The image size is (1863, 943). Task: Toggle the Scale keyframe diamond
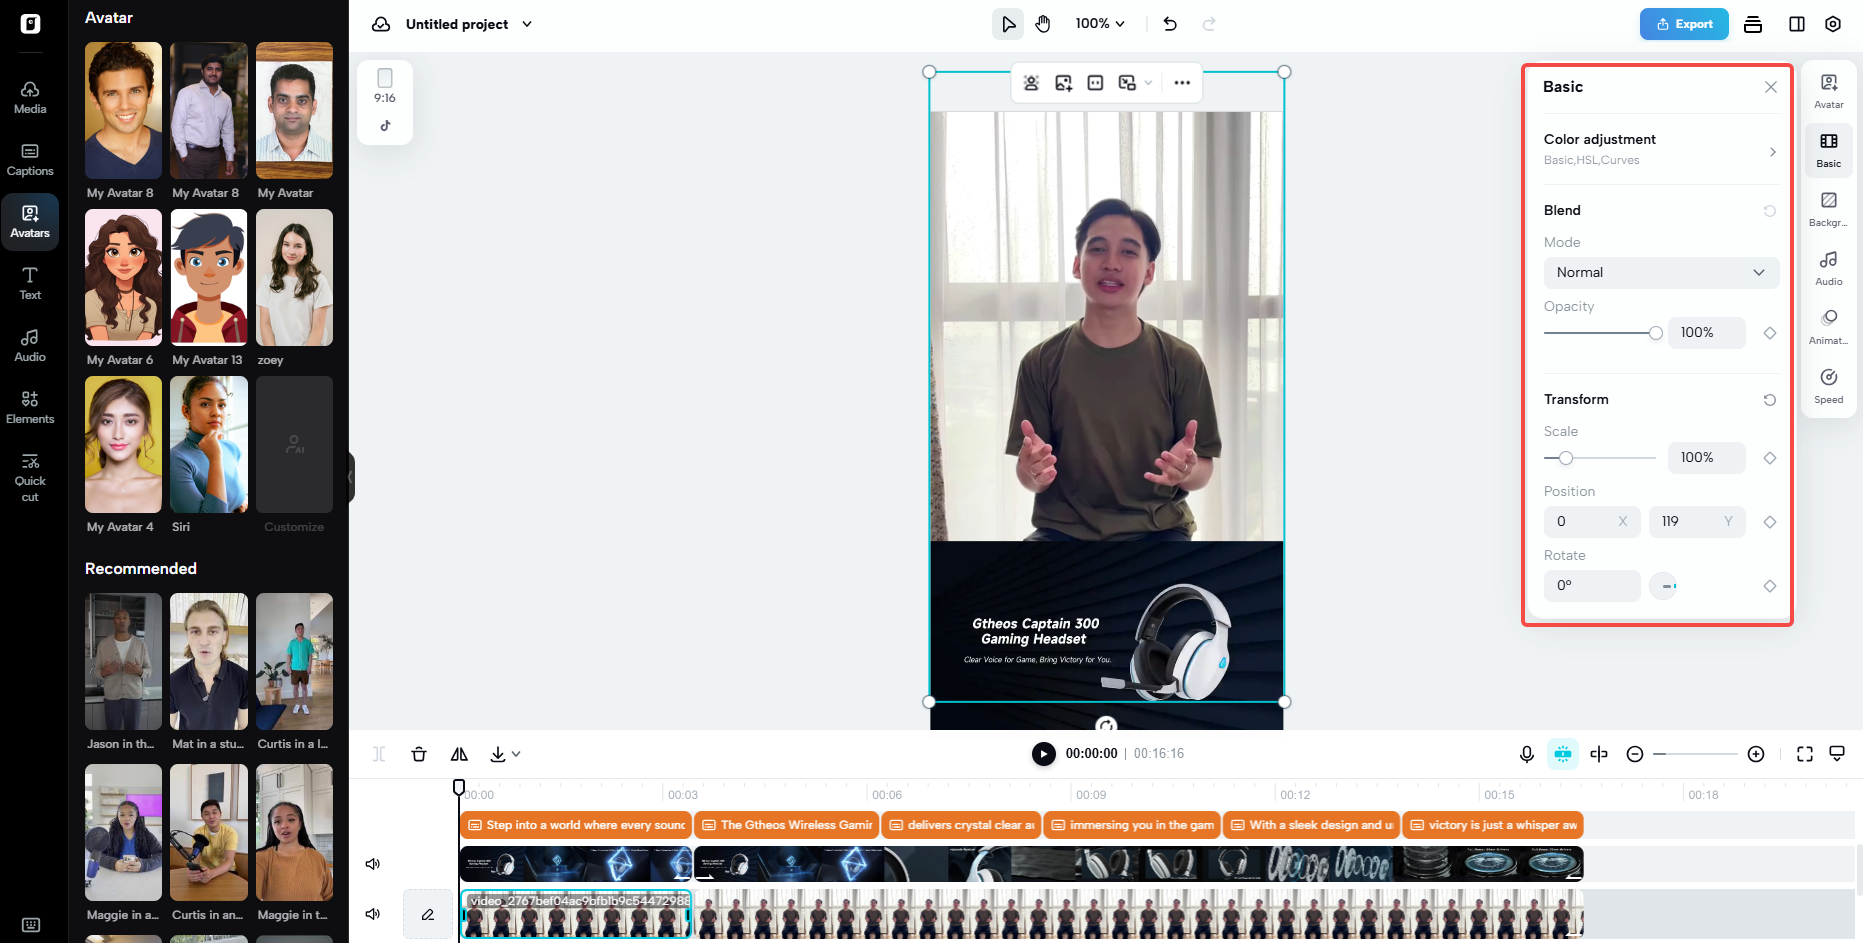(1770, 458)
